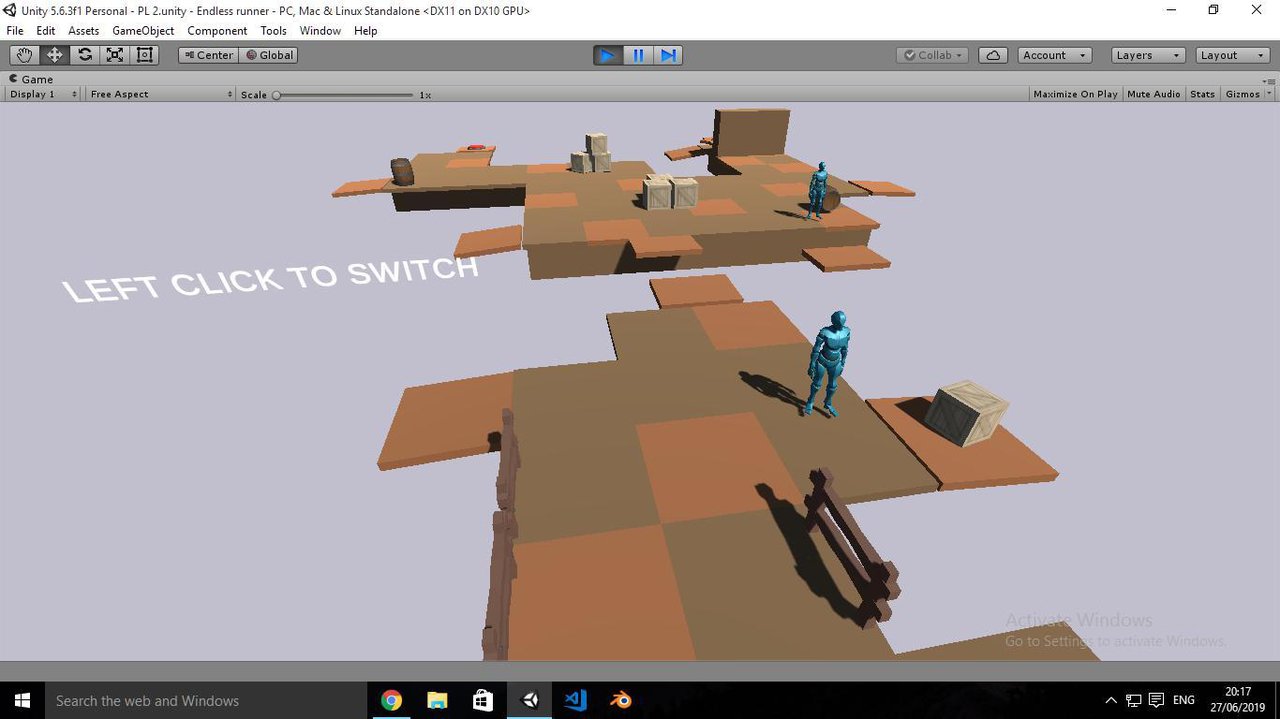Open the network status tray icon

point(1134,700)
